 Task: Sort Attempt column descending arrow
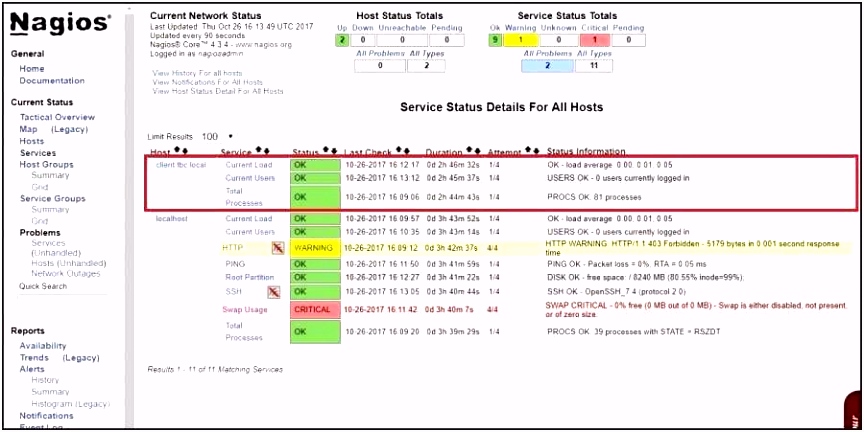click(536, 150)
